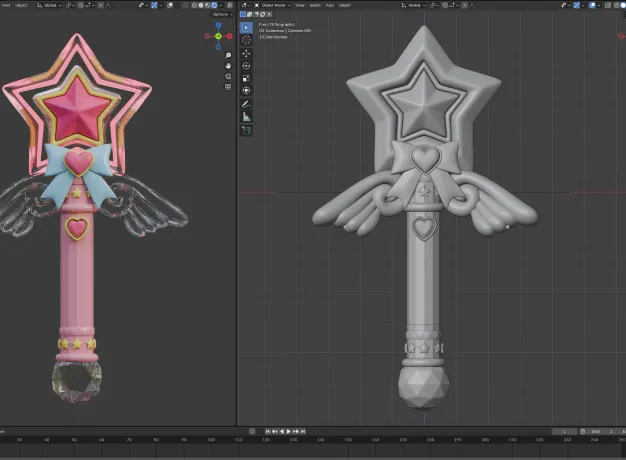Open editor type dropdown in right viewport

point(245,5)
